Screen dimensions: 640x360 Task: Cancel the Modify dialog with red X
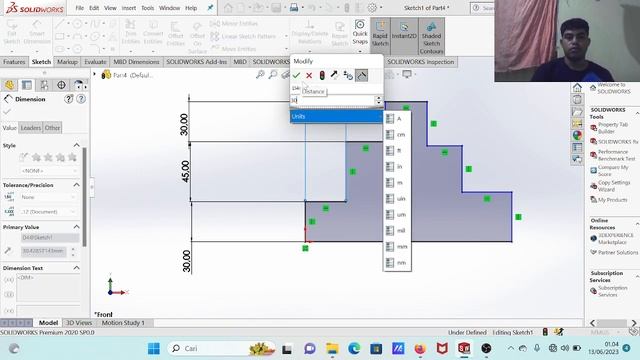[x=309, y=75]
